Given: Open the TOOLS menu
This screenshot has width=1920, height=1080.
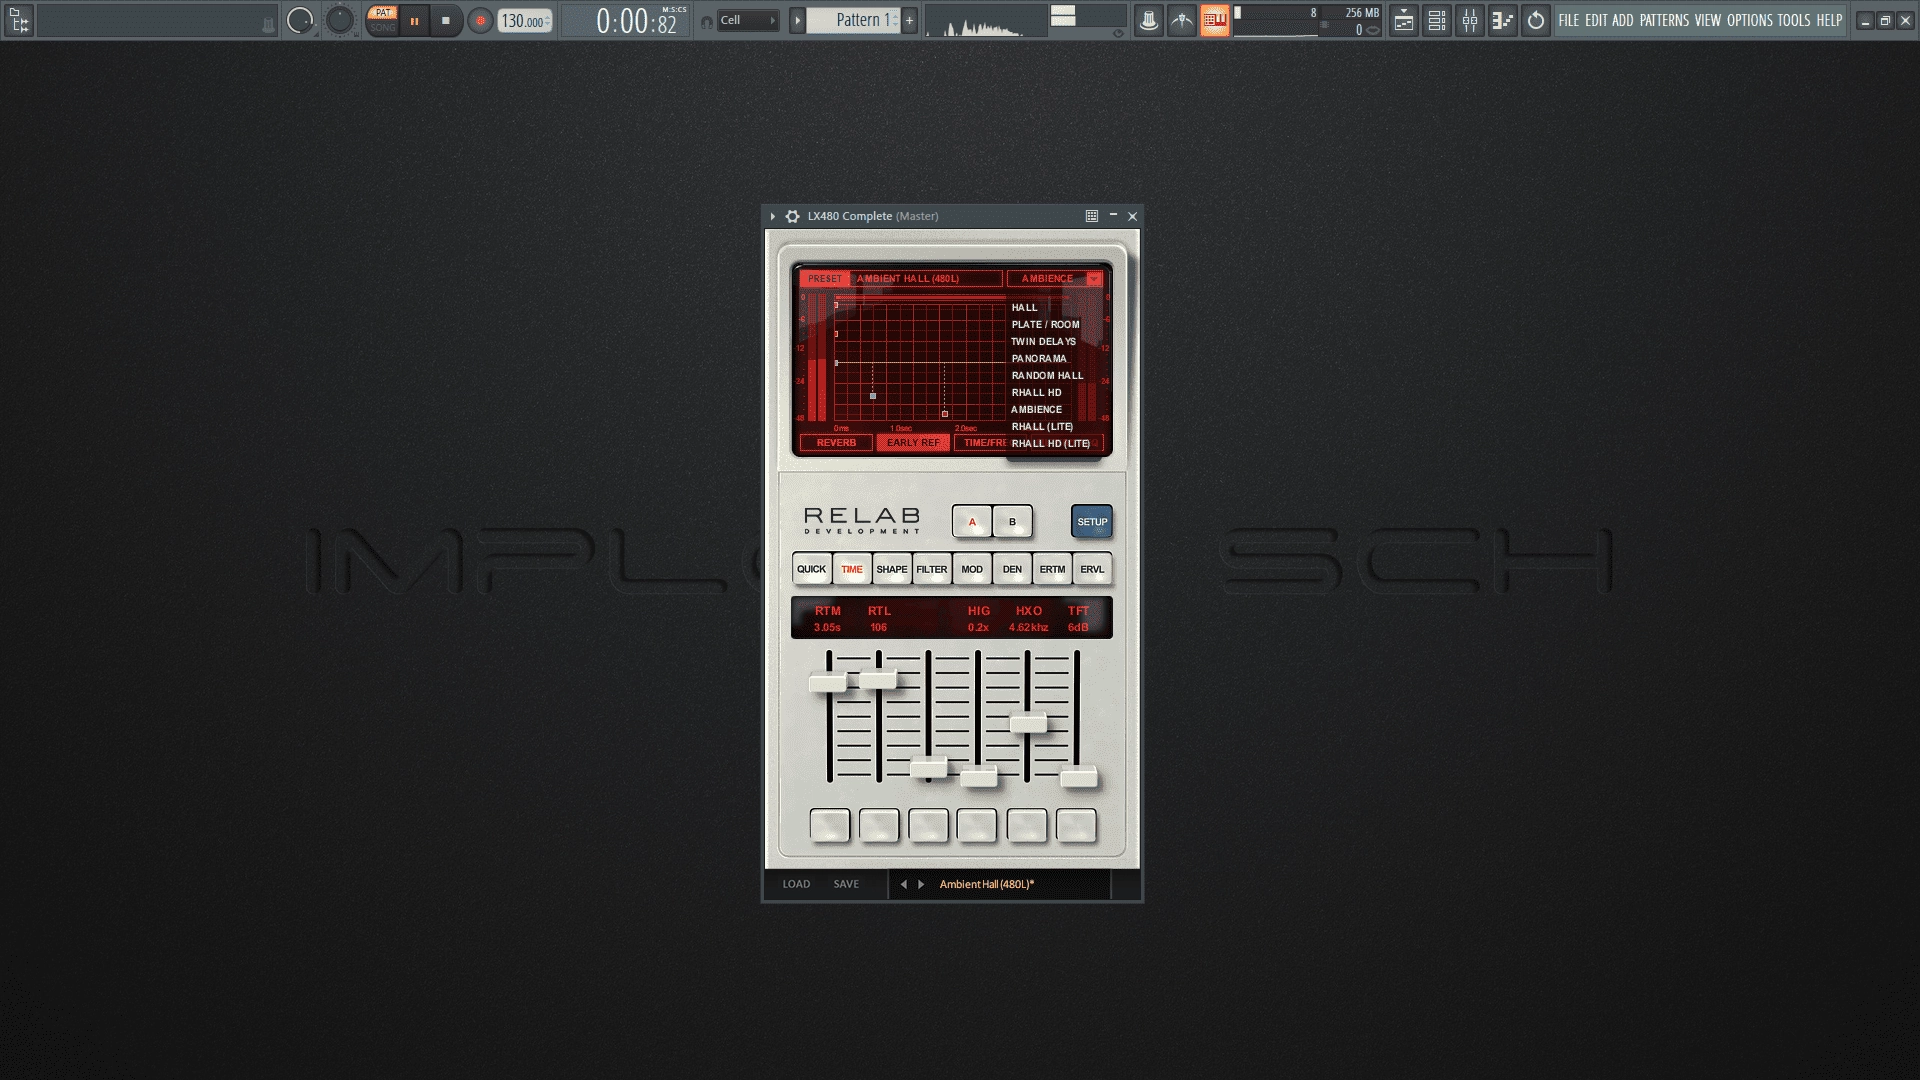Looking at the screenshot, I should coord(1794,20).
